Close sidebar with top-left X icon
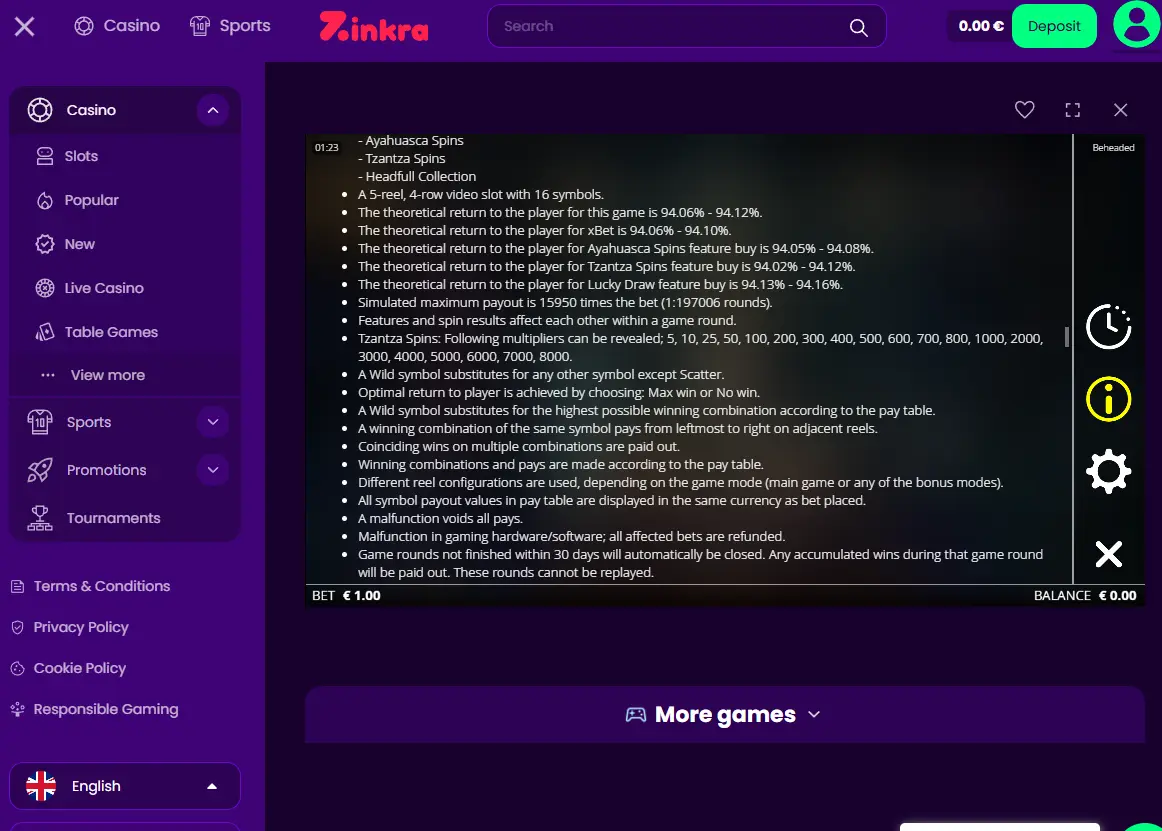Viewport: 1162px width, 831px height. [24, 27]
